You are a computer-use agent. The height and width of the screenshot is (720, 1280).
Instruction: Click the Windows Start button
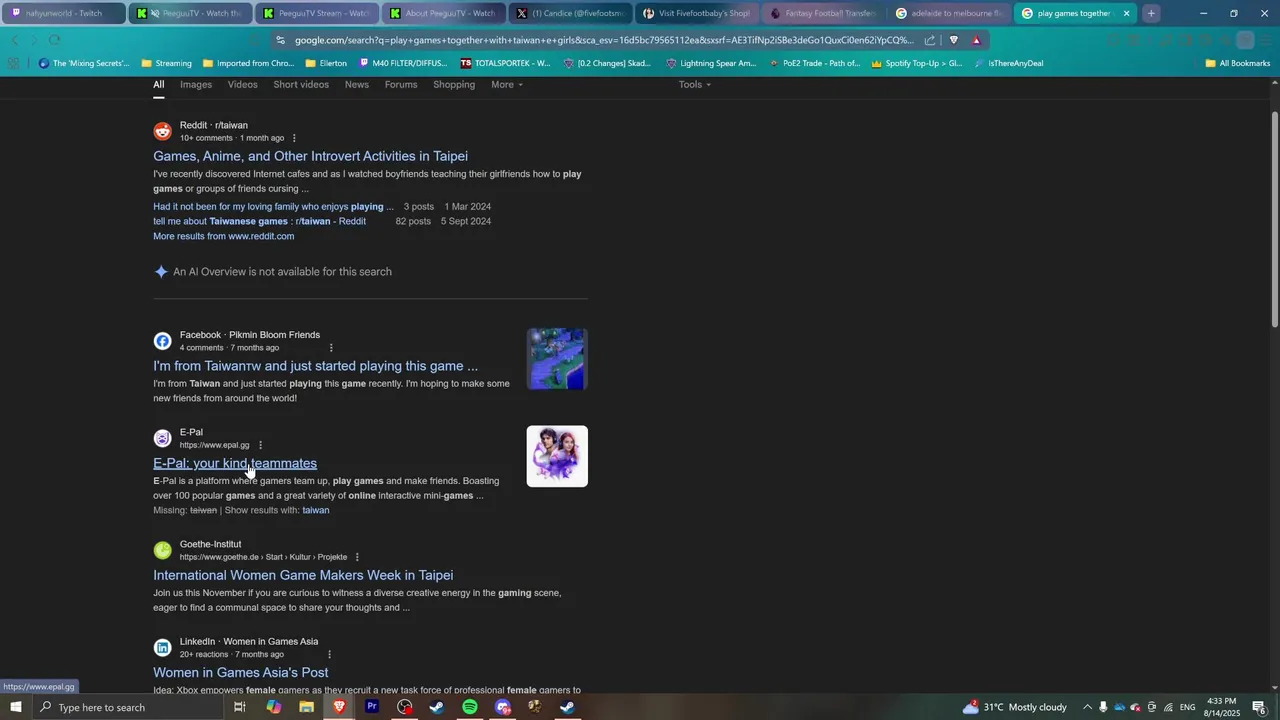16,707
